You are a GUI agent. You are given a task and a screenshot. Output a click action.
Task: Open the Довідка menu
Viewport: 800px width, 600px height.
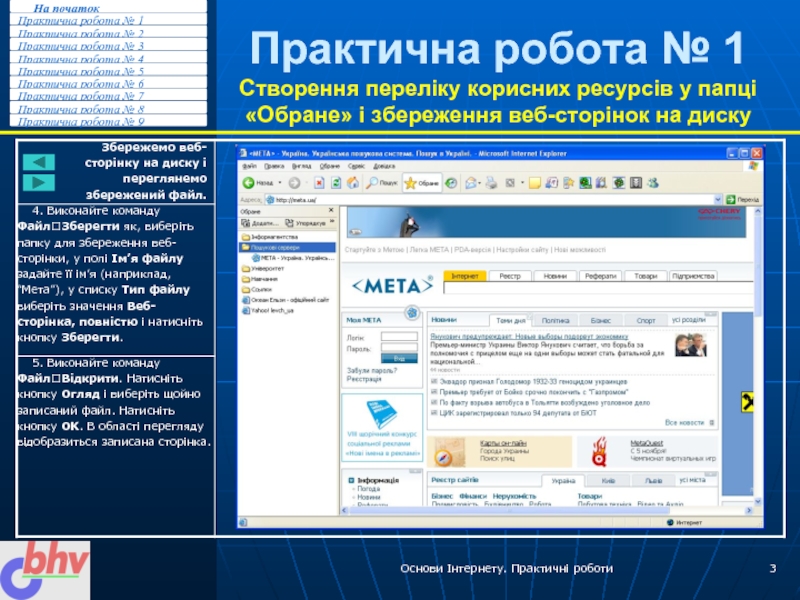[x=384, y=166]
